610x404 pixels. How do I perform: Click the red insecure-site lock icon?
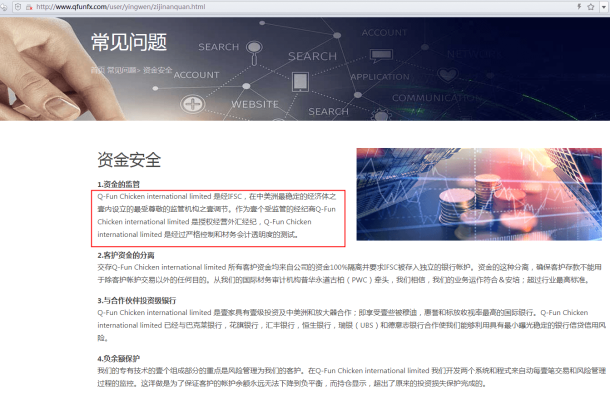29,7
